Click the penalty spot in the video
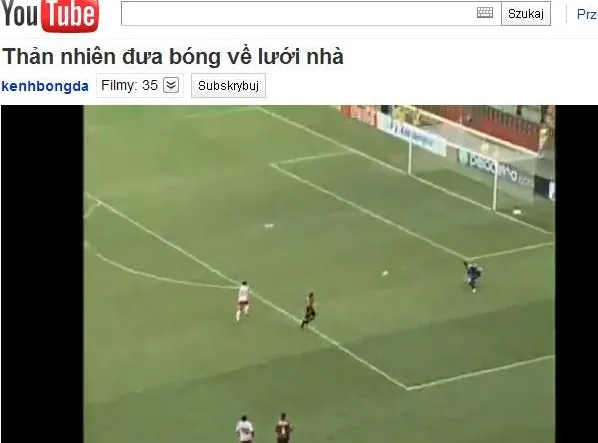 coord(269,226)
